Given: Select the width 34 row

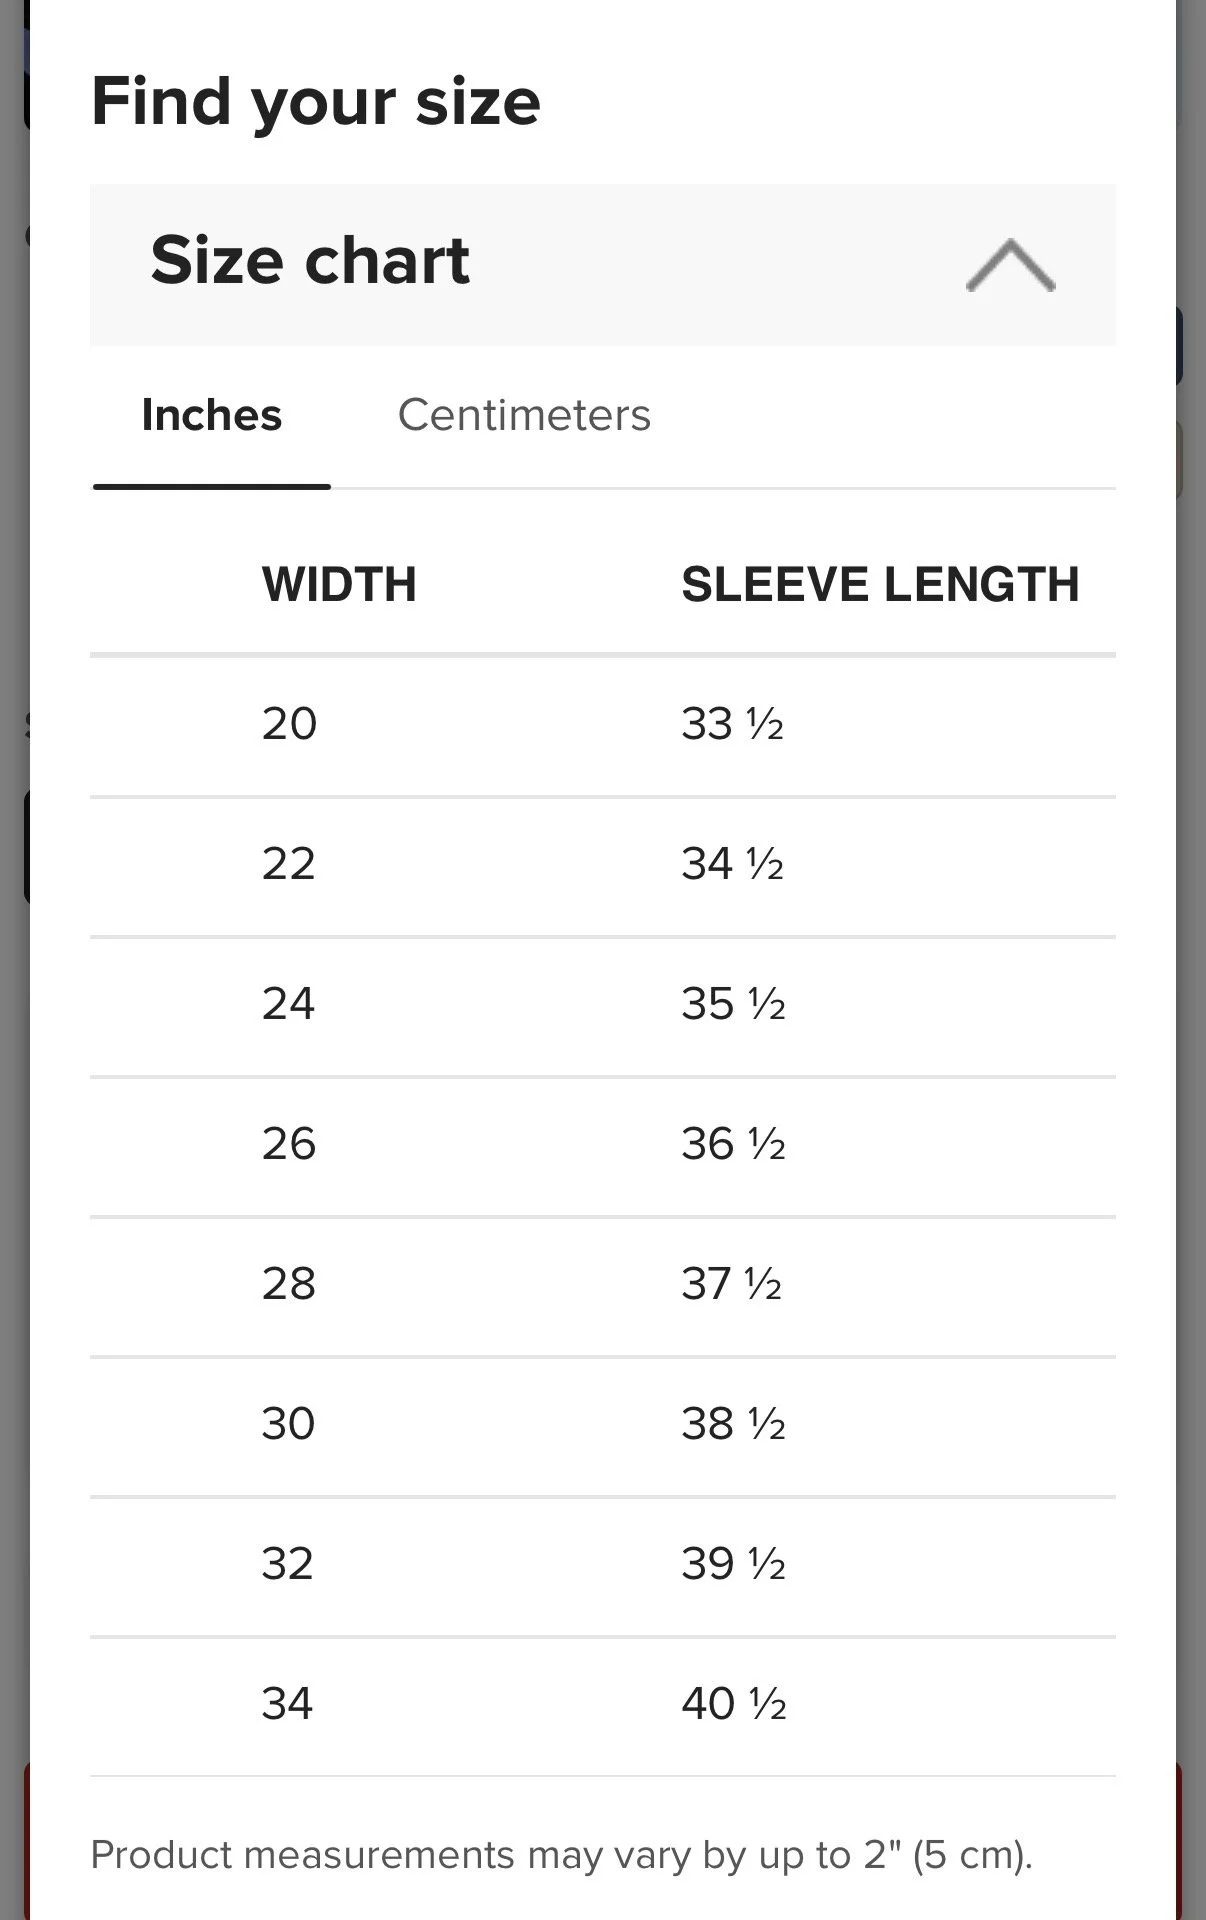Looking at the screenshot, I should [x=289, y=1704].
